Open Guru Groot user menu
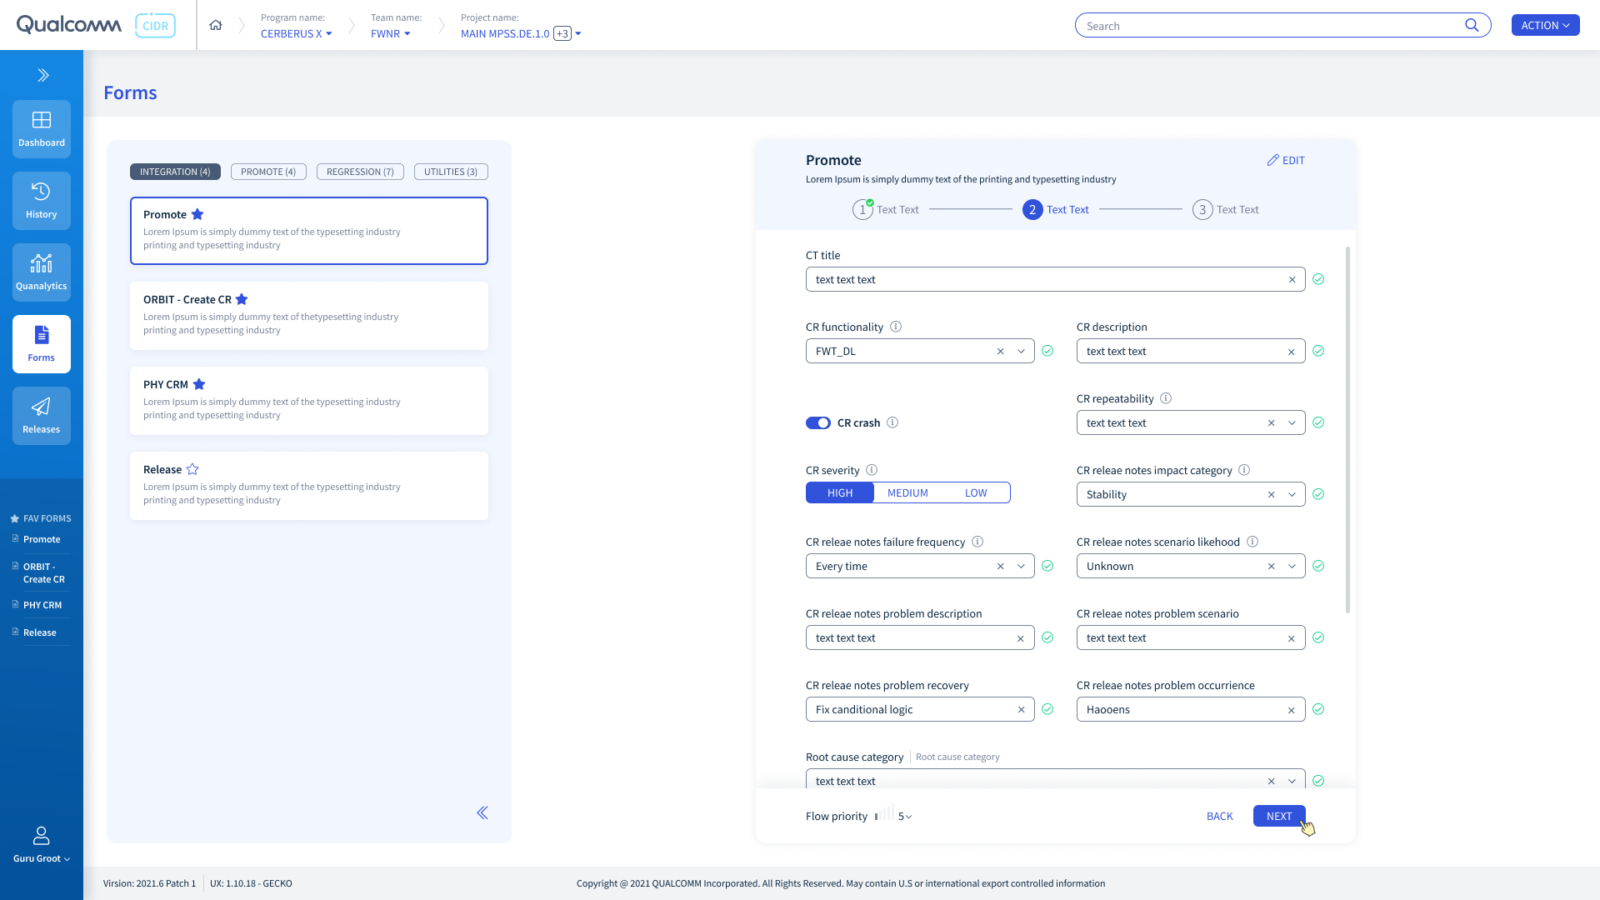 tap(41, 845)
